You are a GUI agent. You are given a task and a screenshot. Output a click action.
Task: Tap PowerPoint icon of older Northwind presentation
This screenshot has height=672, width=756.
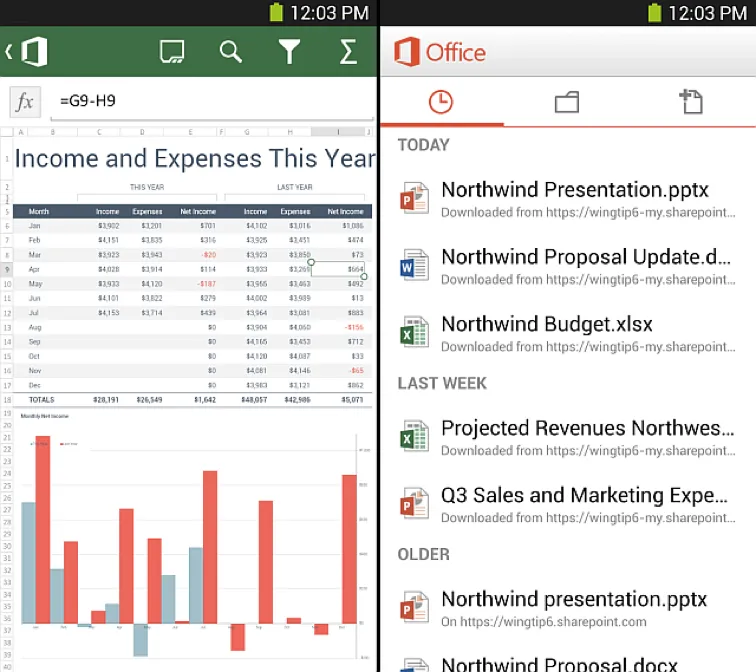414,608
